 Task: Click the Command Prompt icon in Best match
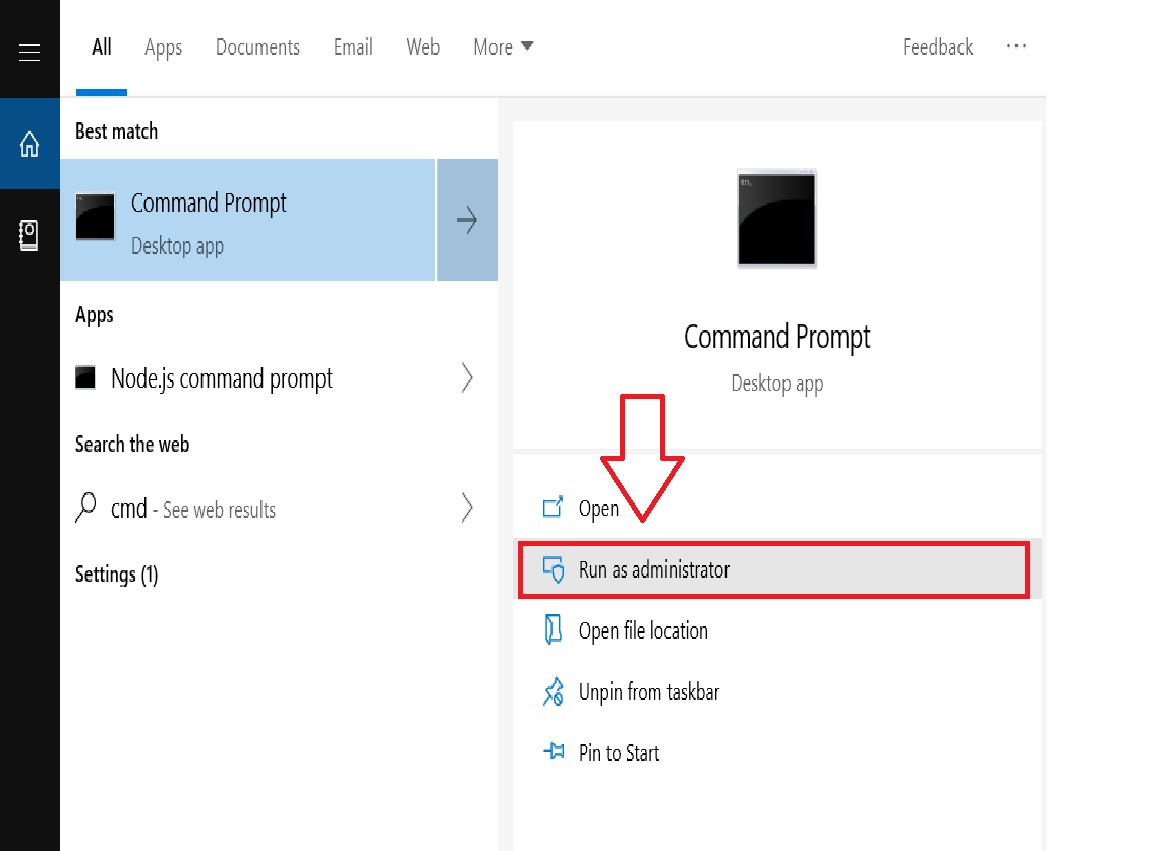96,217
